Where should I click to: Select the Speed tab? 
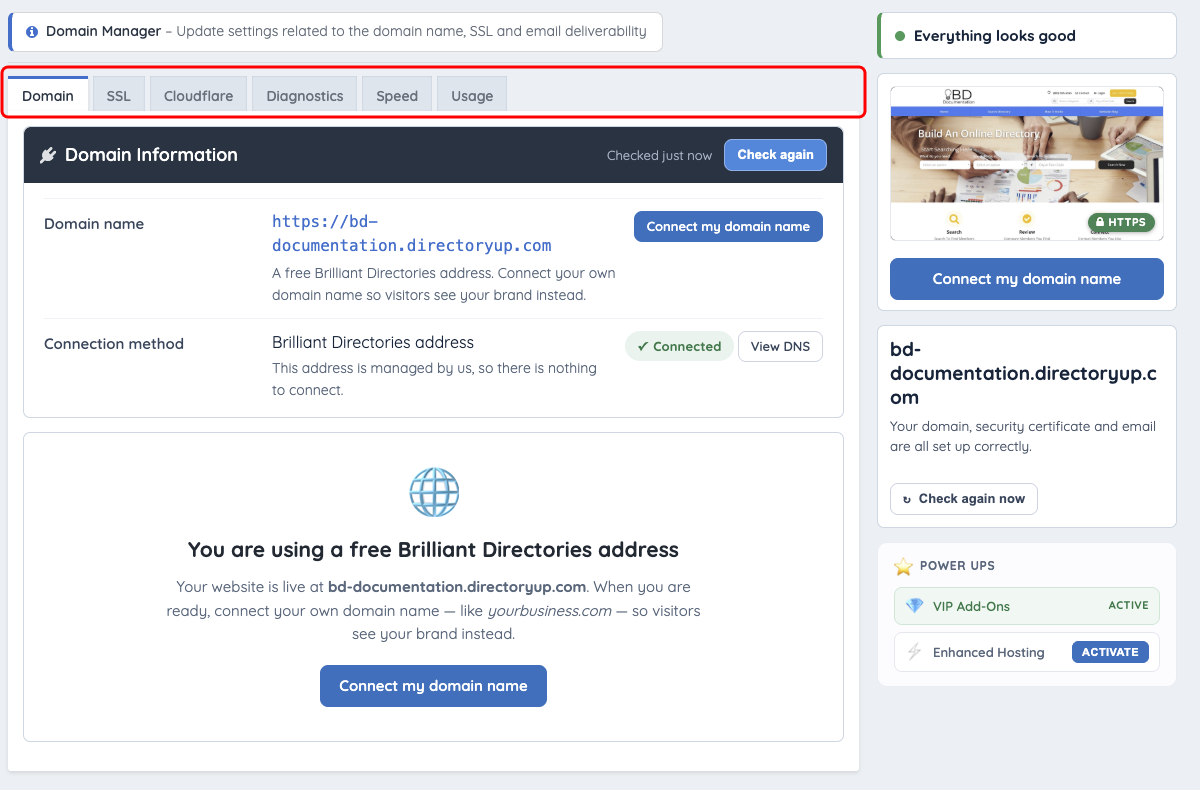(397, 96)
